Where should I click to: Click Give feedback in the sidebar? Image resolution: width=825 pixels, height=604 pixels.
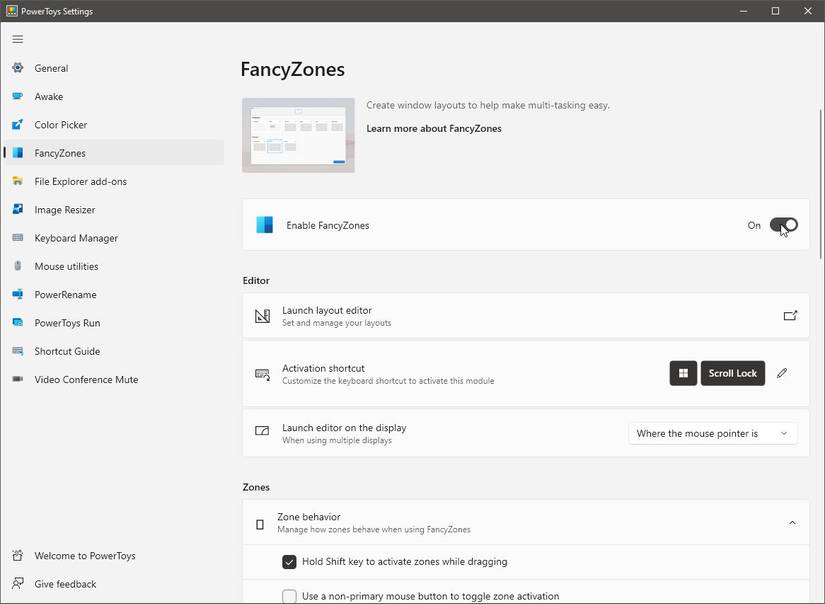point(65,584)
